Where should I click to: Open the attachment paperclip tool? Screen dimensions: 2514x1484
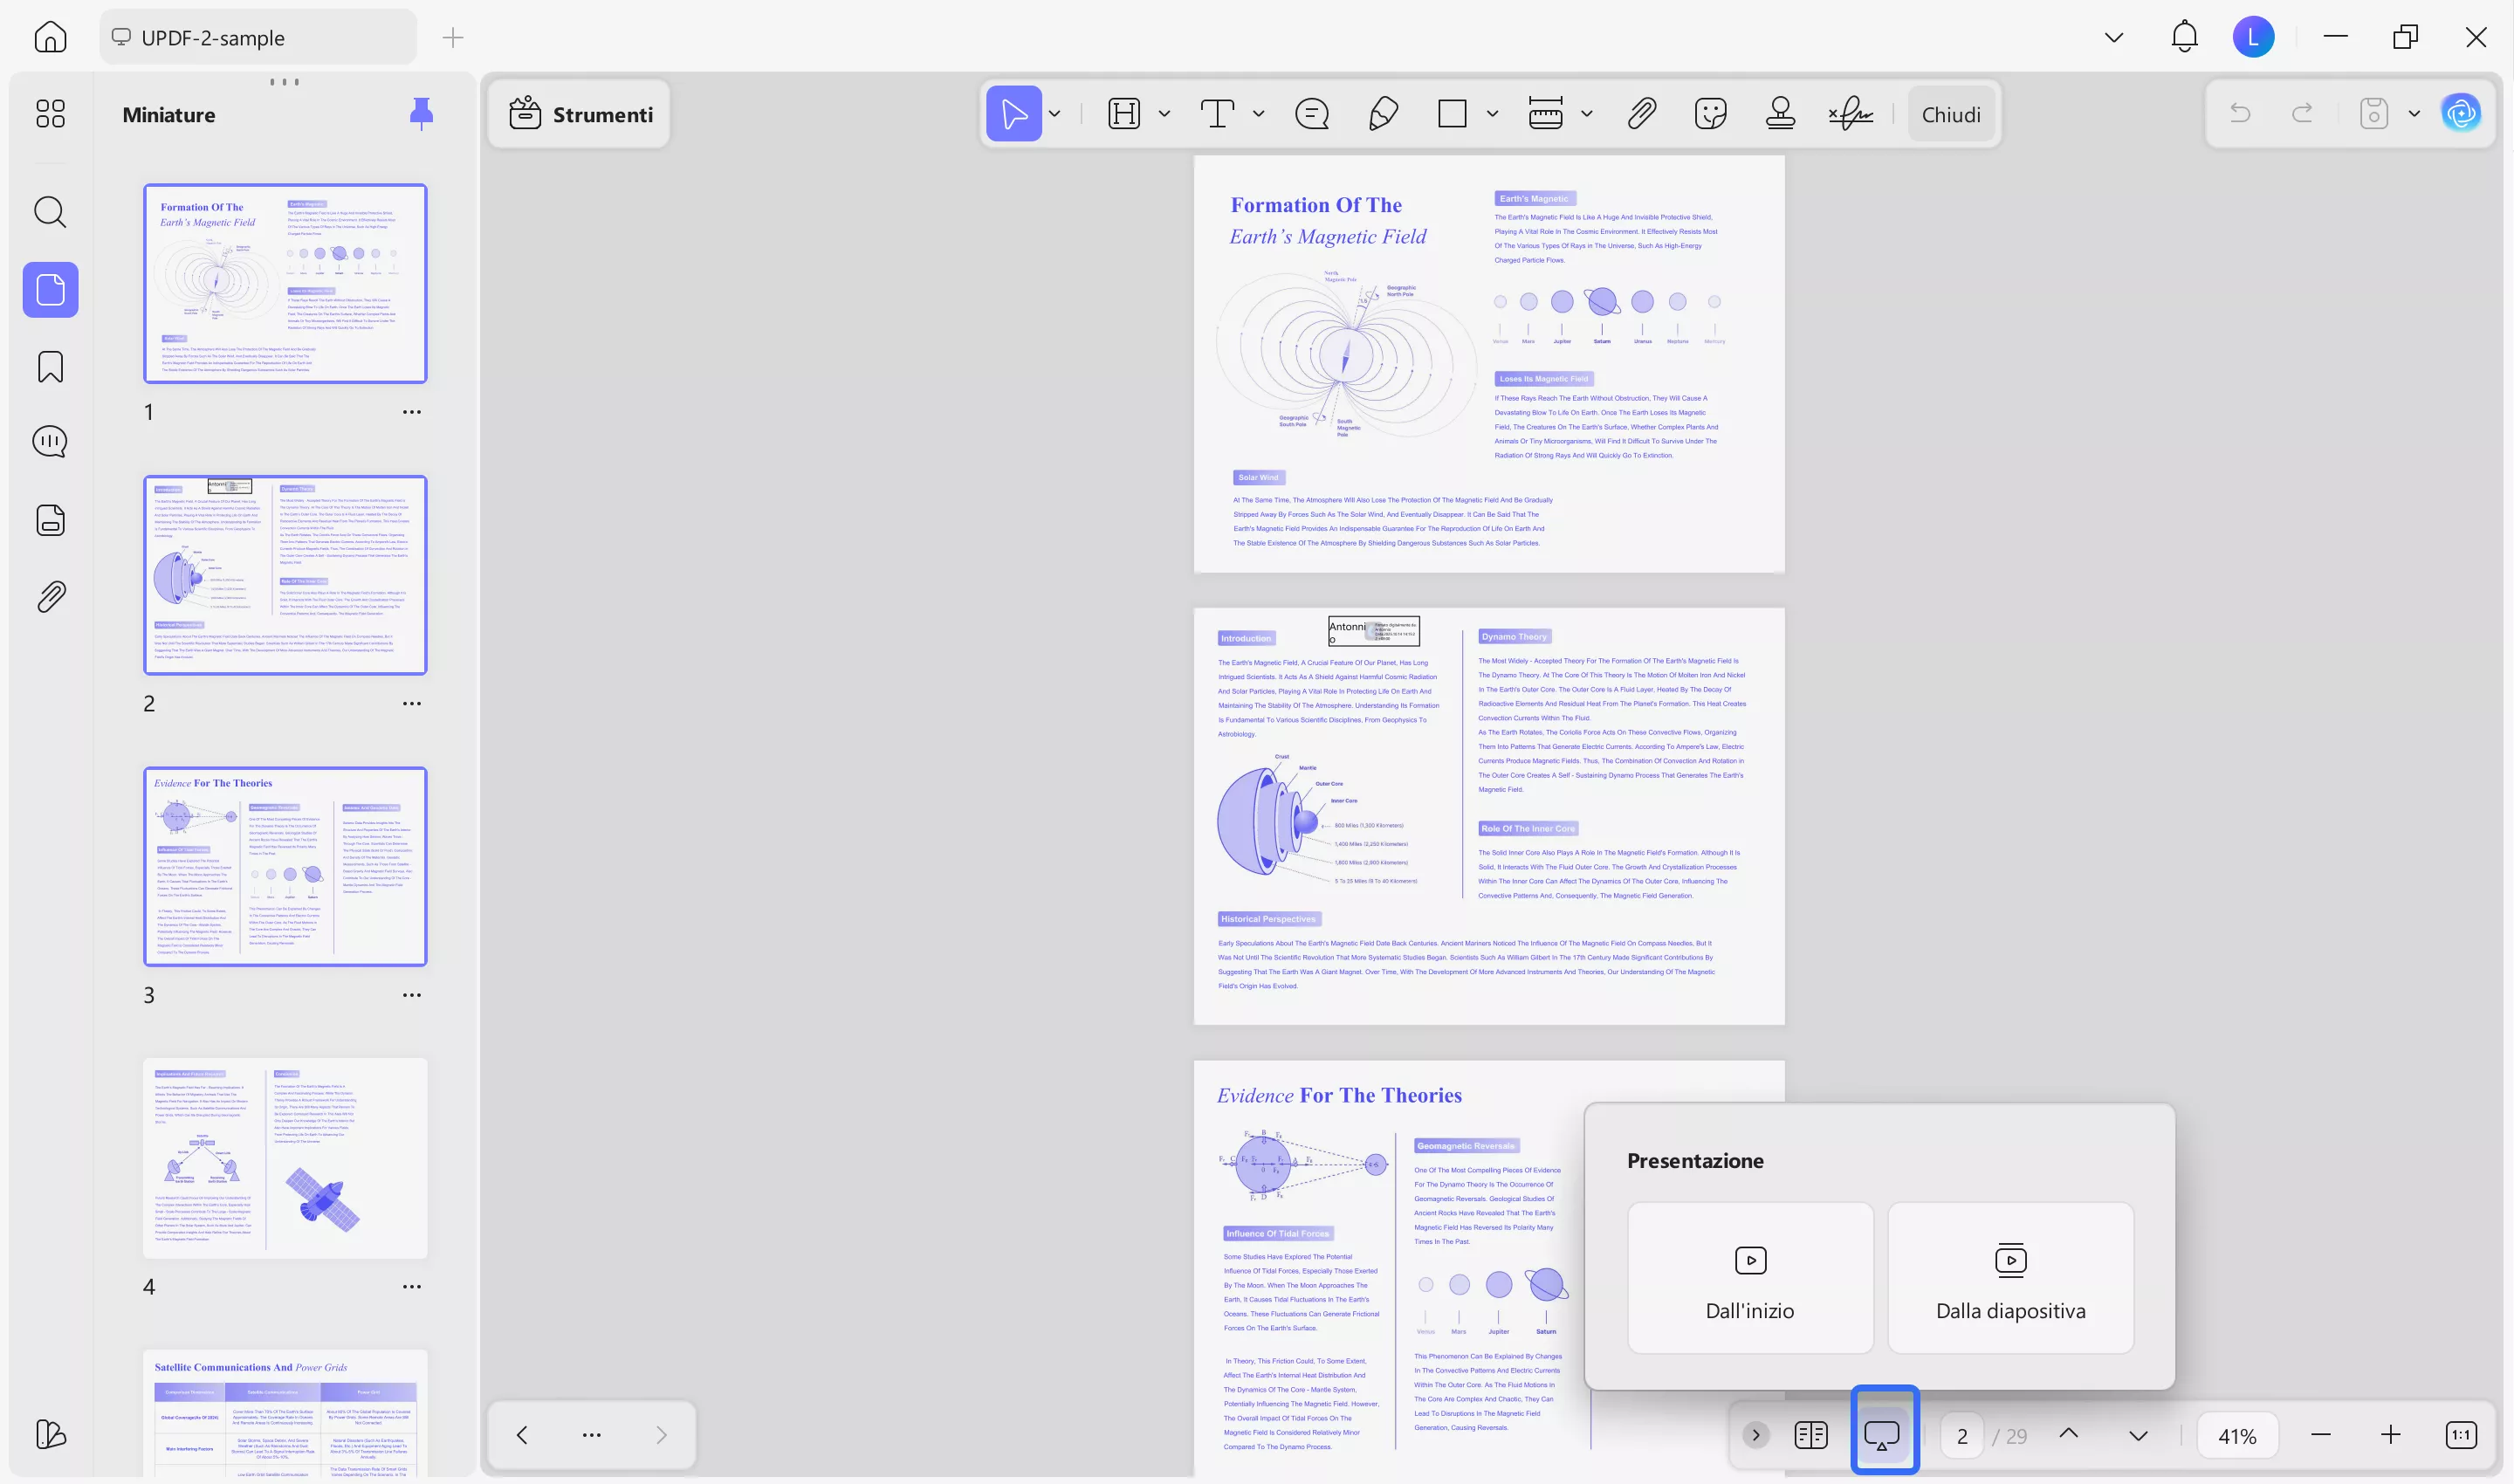pos(1641,113)
